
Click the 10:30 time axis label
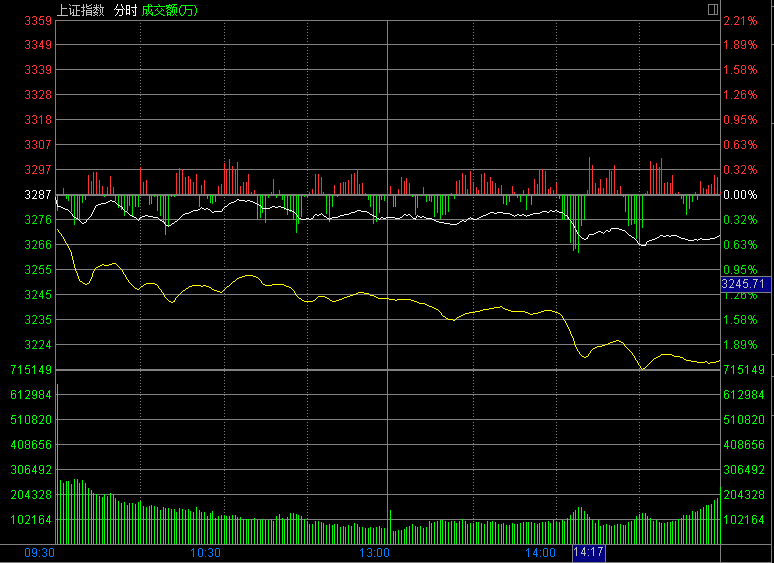pyautogui.click(x=205, y=553)
